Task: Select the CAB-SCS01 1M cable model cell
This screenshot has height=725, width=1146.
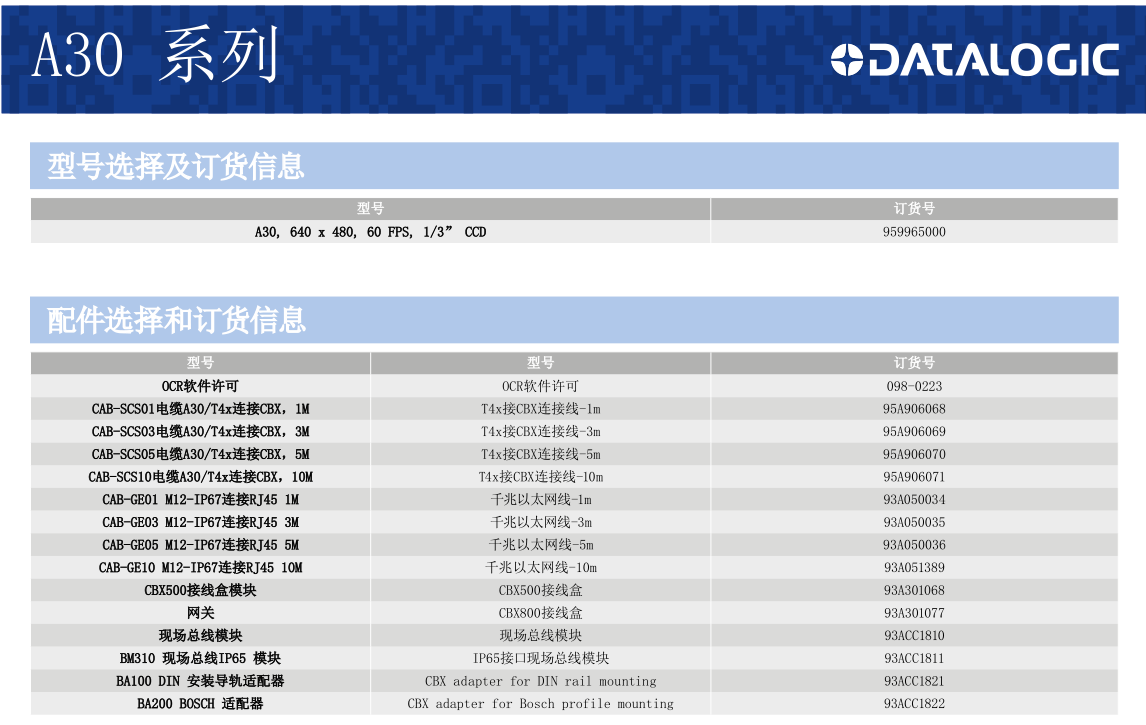Action: click(x=200, y=409)
